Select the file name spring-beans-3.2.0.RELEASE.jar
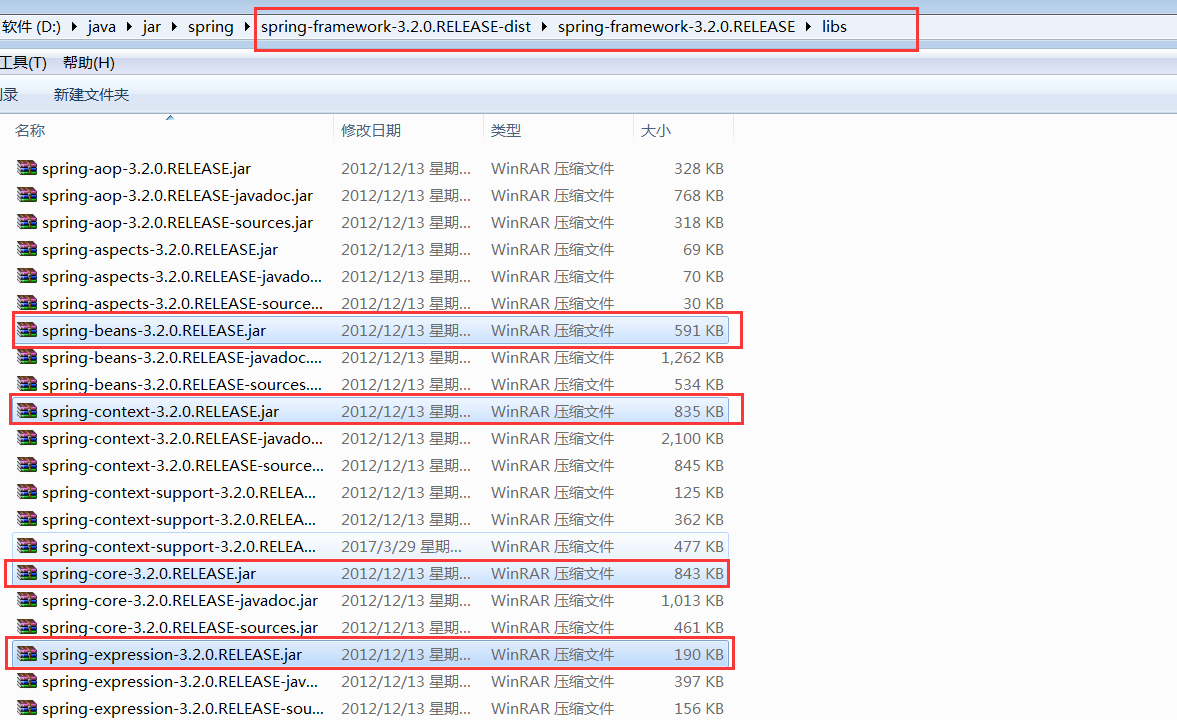This screenshot has width=1177, height=720. [154, 330]
